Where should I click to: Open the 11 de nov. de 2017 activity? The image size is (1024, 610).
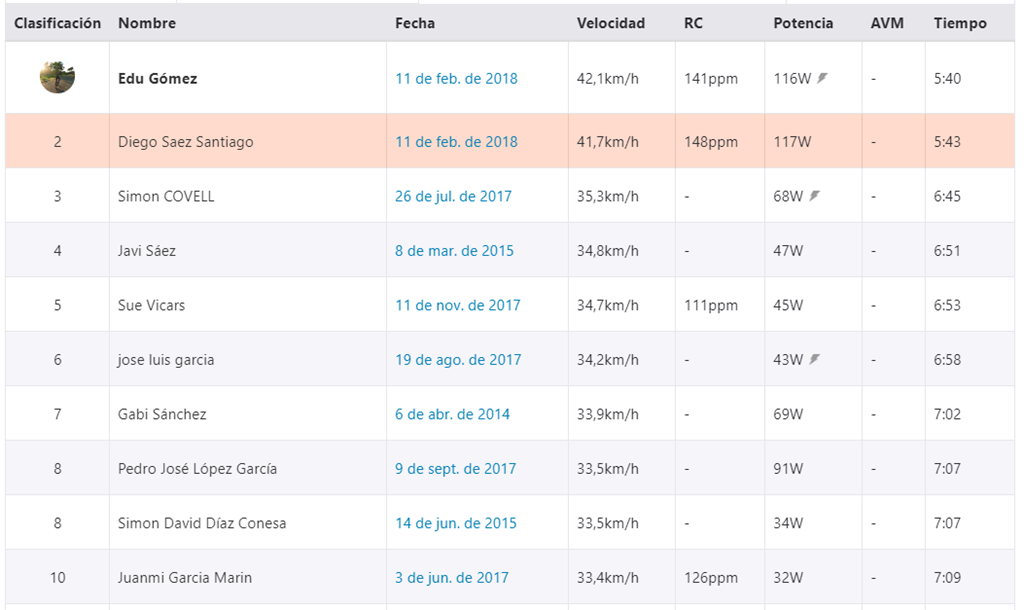pos(458,305)
